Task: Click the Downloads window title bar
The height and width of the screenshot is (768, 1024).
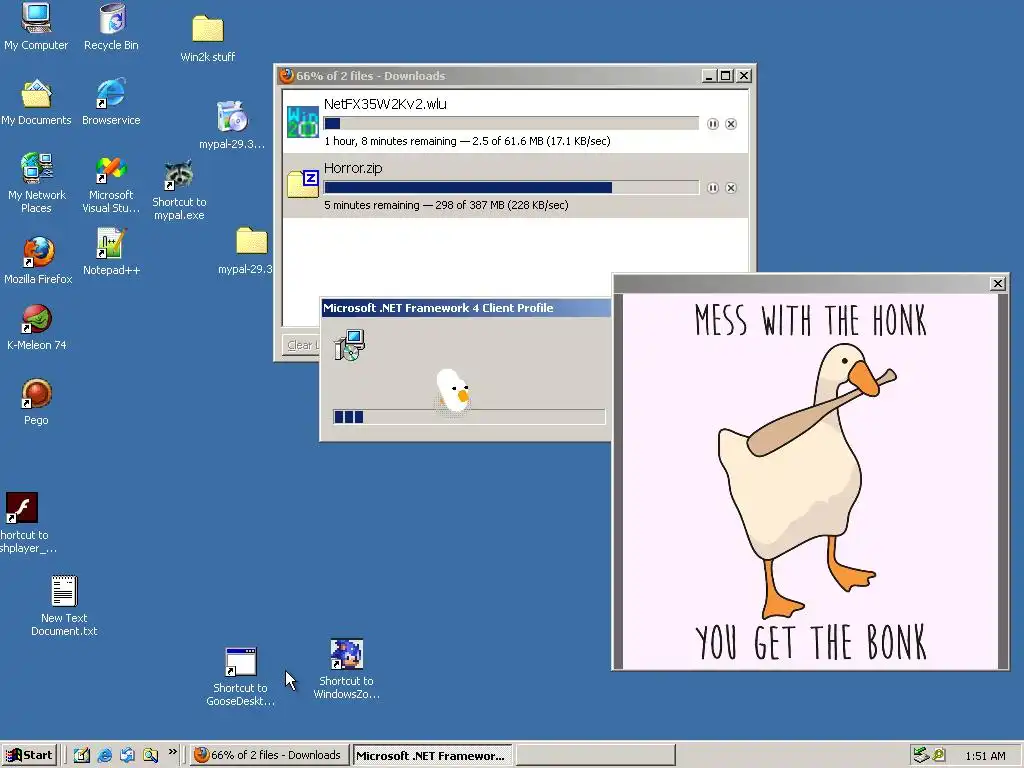Action: (x=490, y=76)
